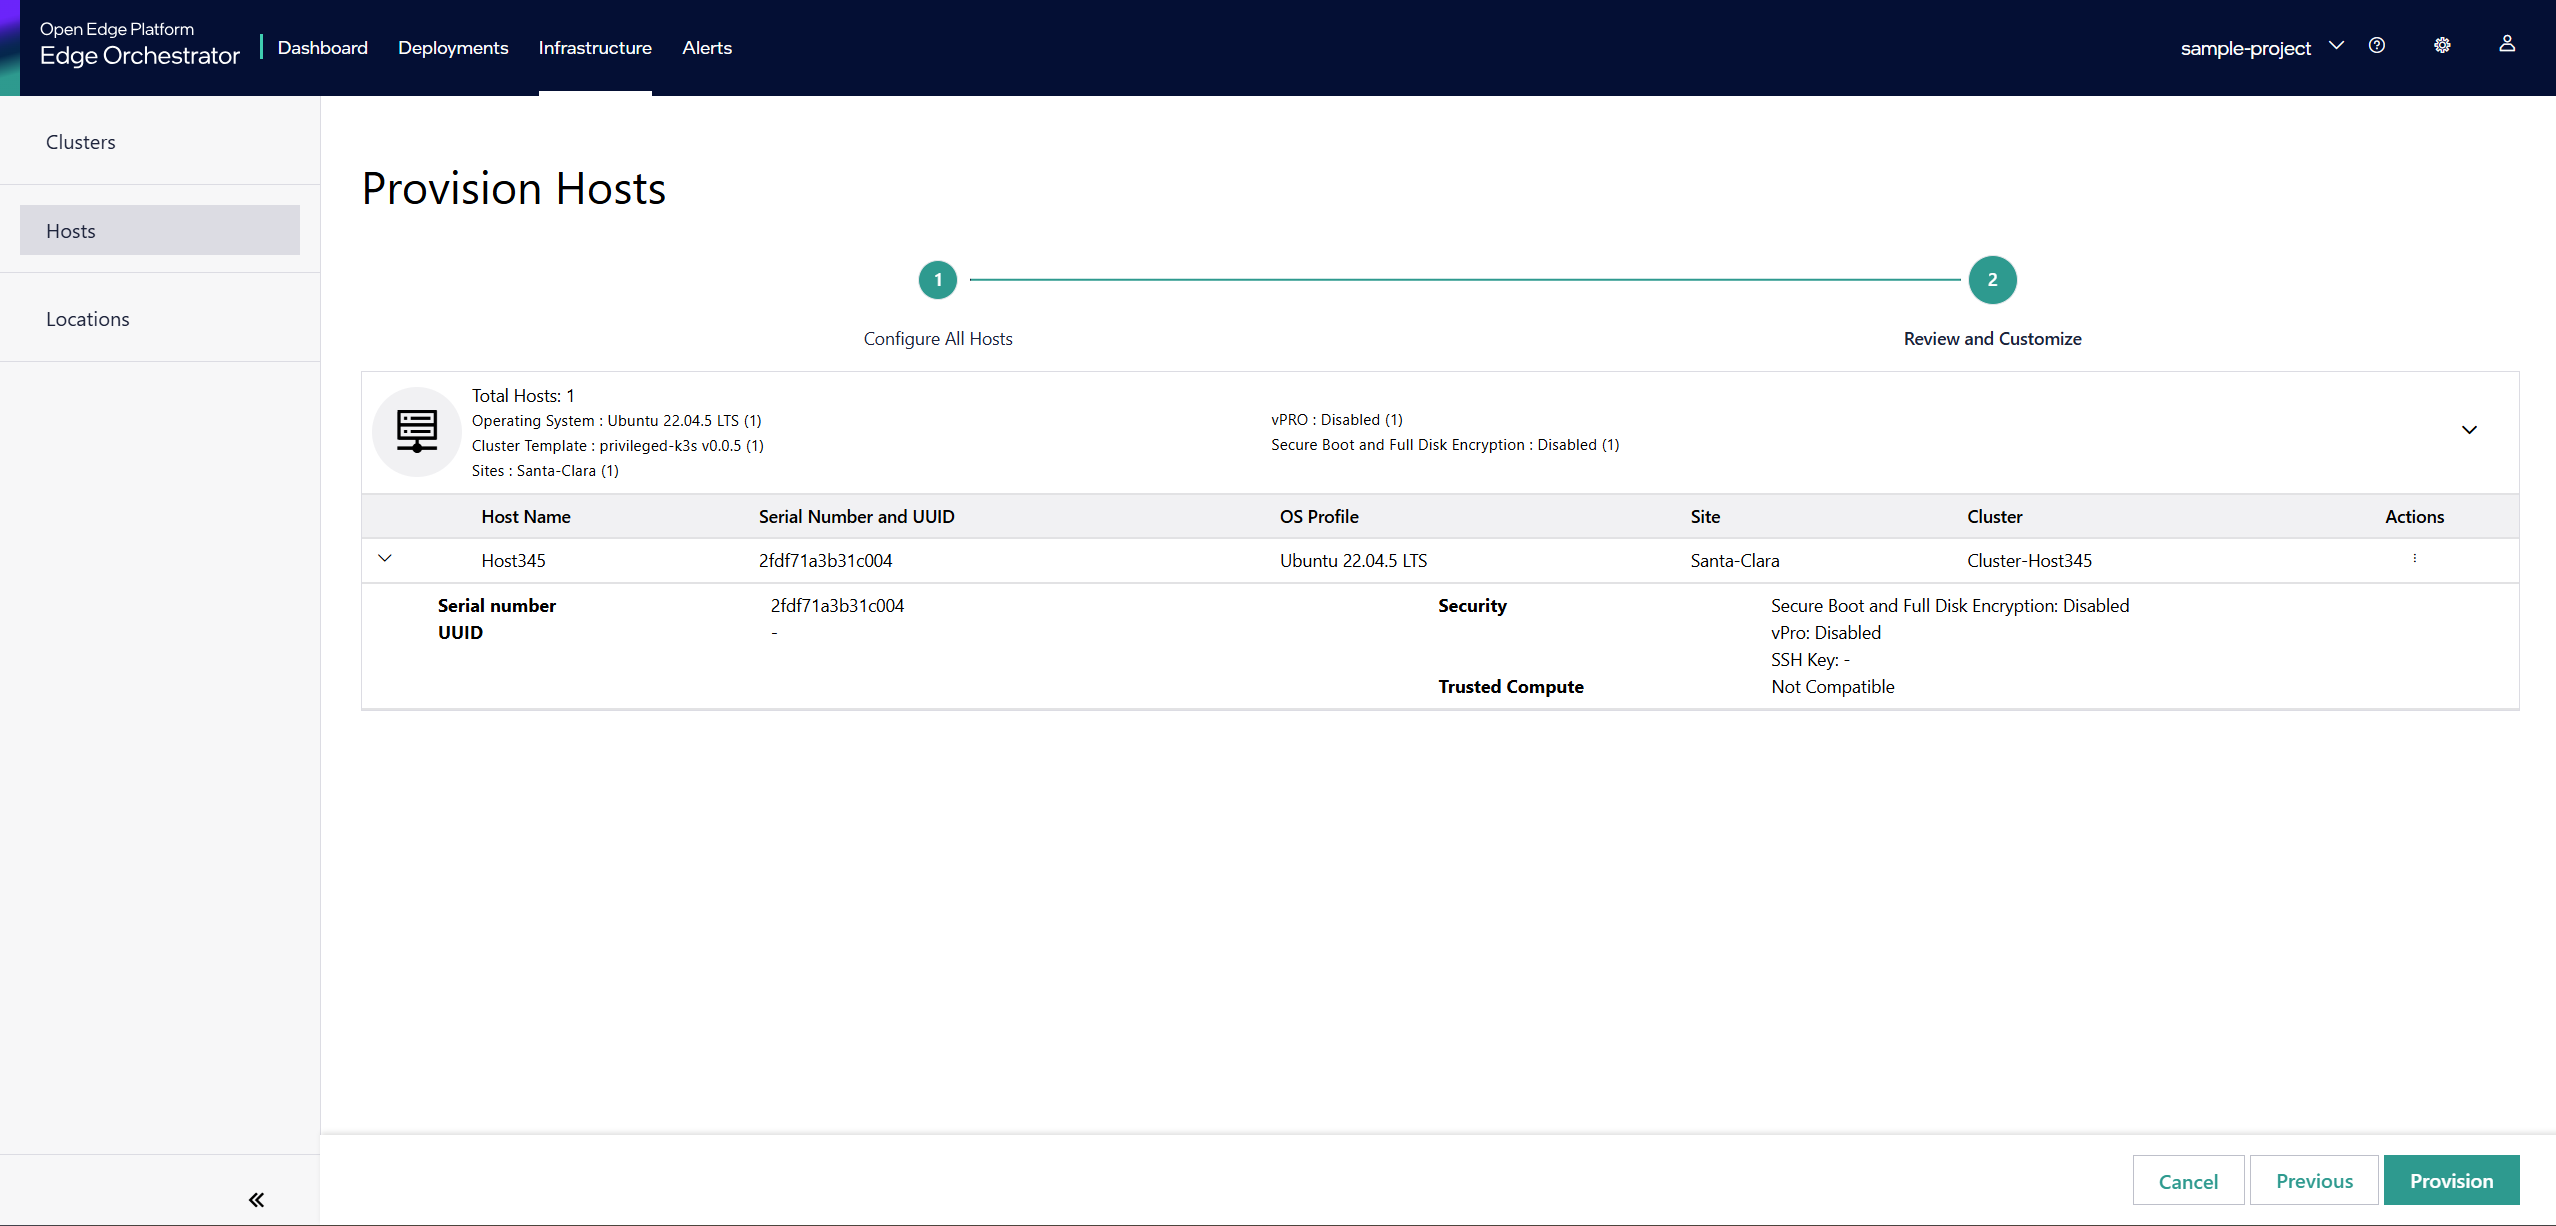The height and width of the screenshot is (1226, 2556).
Task: Click the Site column header
Action: [x=1705, y=517]
